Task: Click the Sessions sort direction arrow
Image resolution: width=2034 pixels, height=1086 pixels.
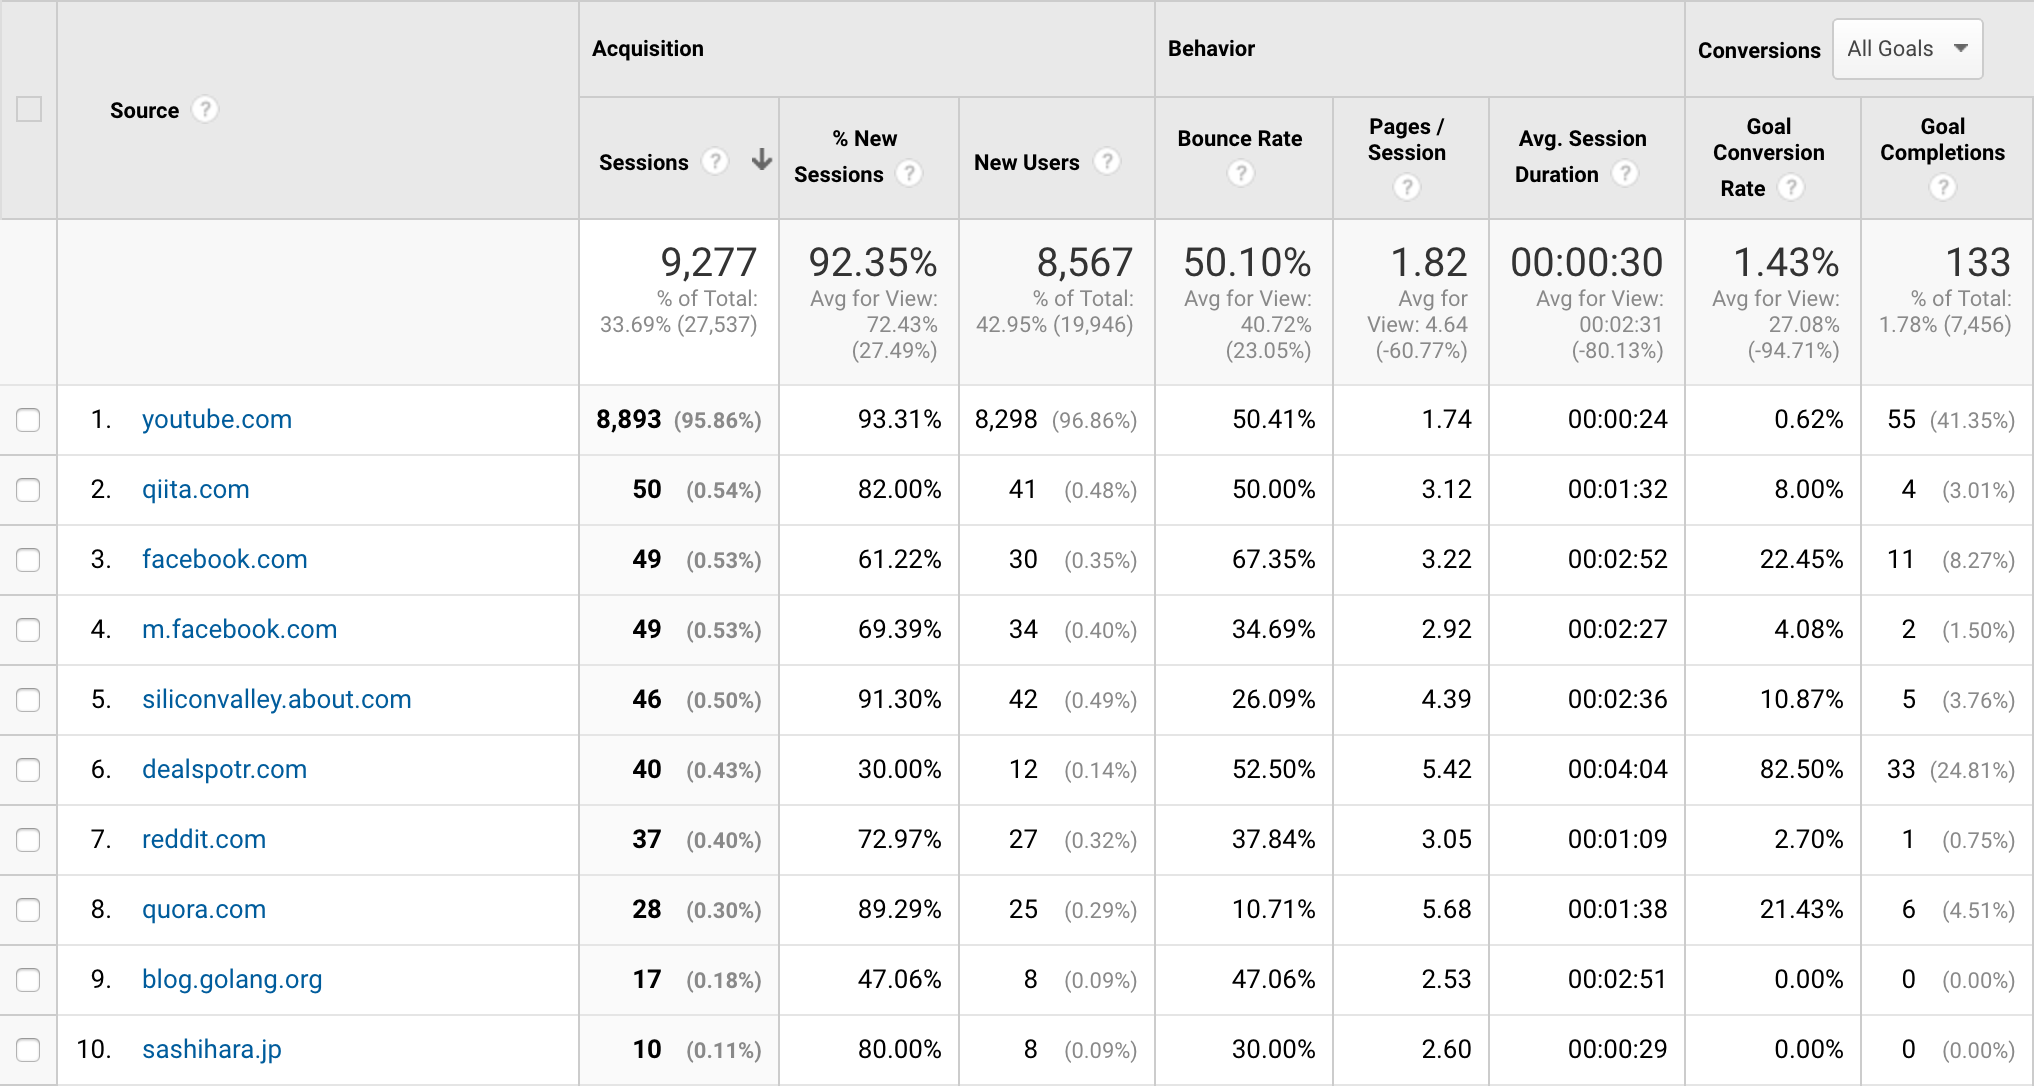Action: click(761, 160)
